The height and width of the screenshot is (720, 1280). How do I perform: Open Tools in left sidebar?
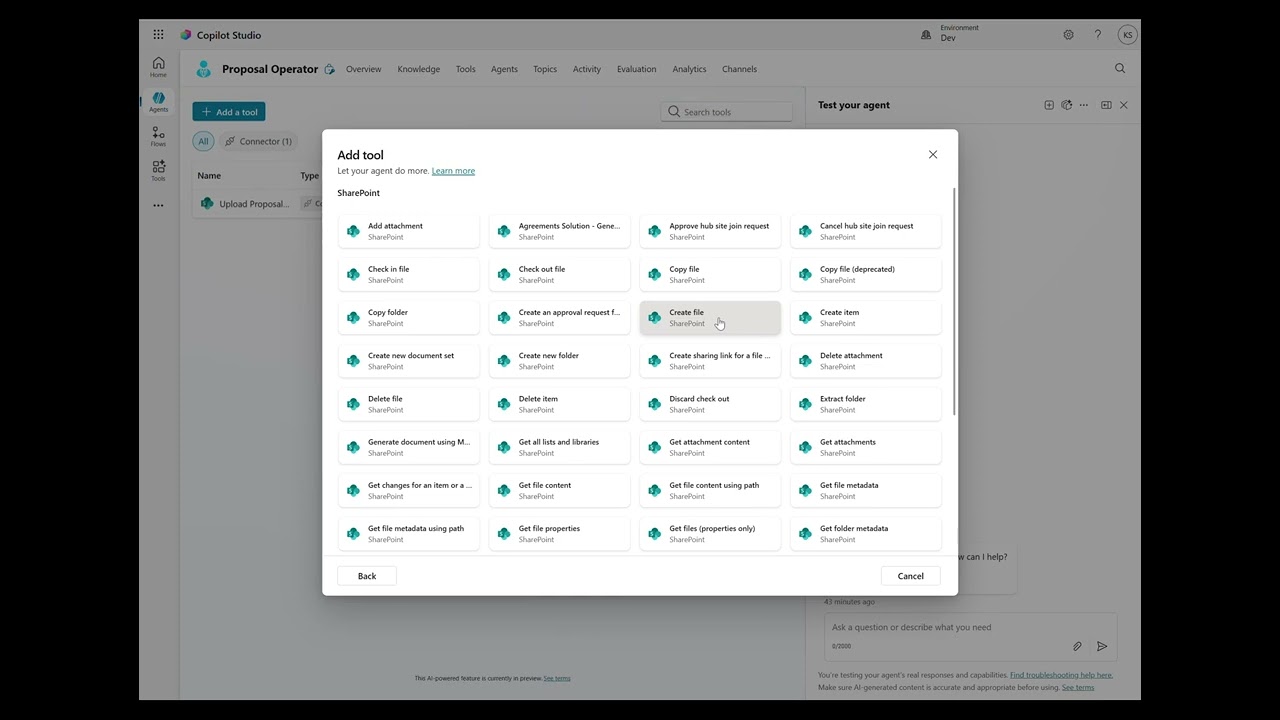coord(158,171)
